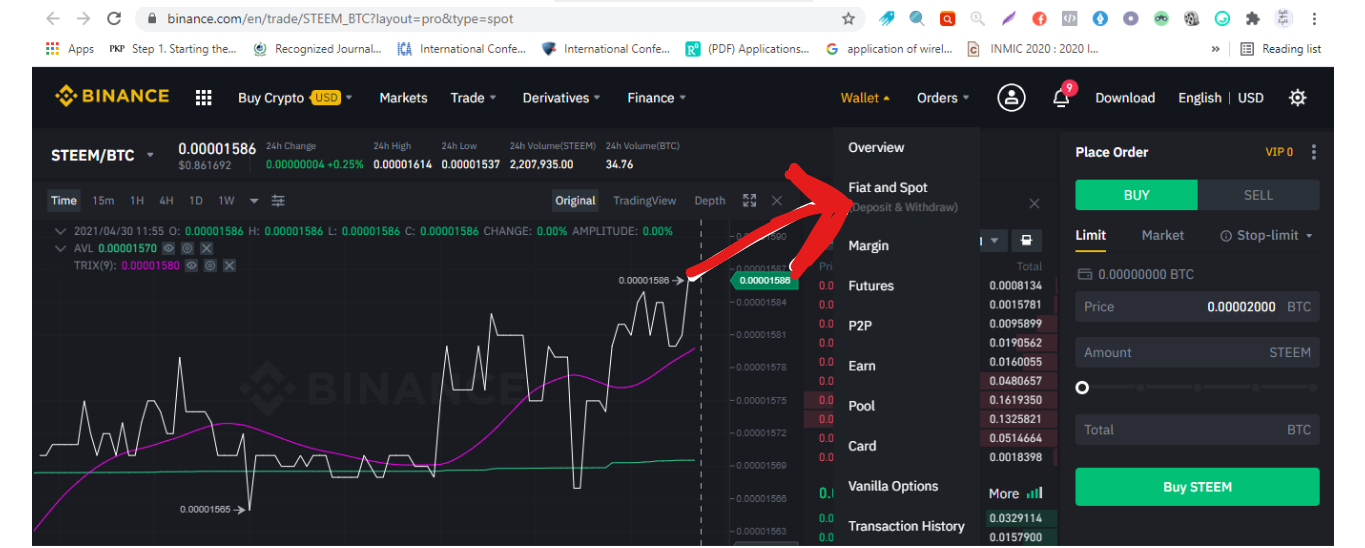The image size is (1365, 548).
Task: Select Futures in Wallet menu
Action: tap(871, 285)
